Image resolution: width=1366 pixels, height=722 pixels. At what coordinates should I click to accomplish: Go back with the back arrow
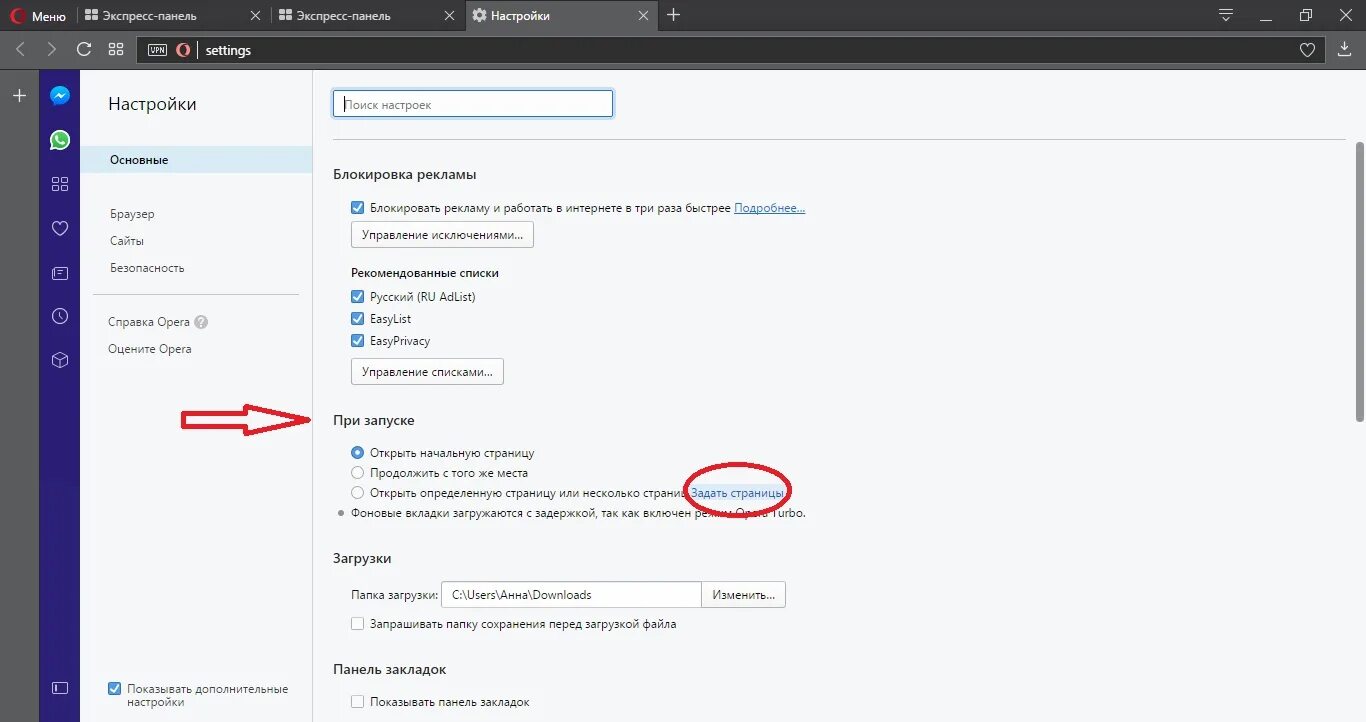[20, 49]
